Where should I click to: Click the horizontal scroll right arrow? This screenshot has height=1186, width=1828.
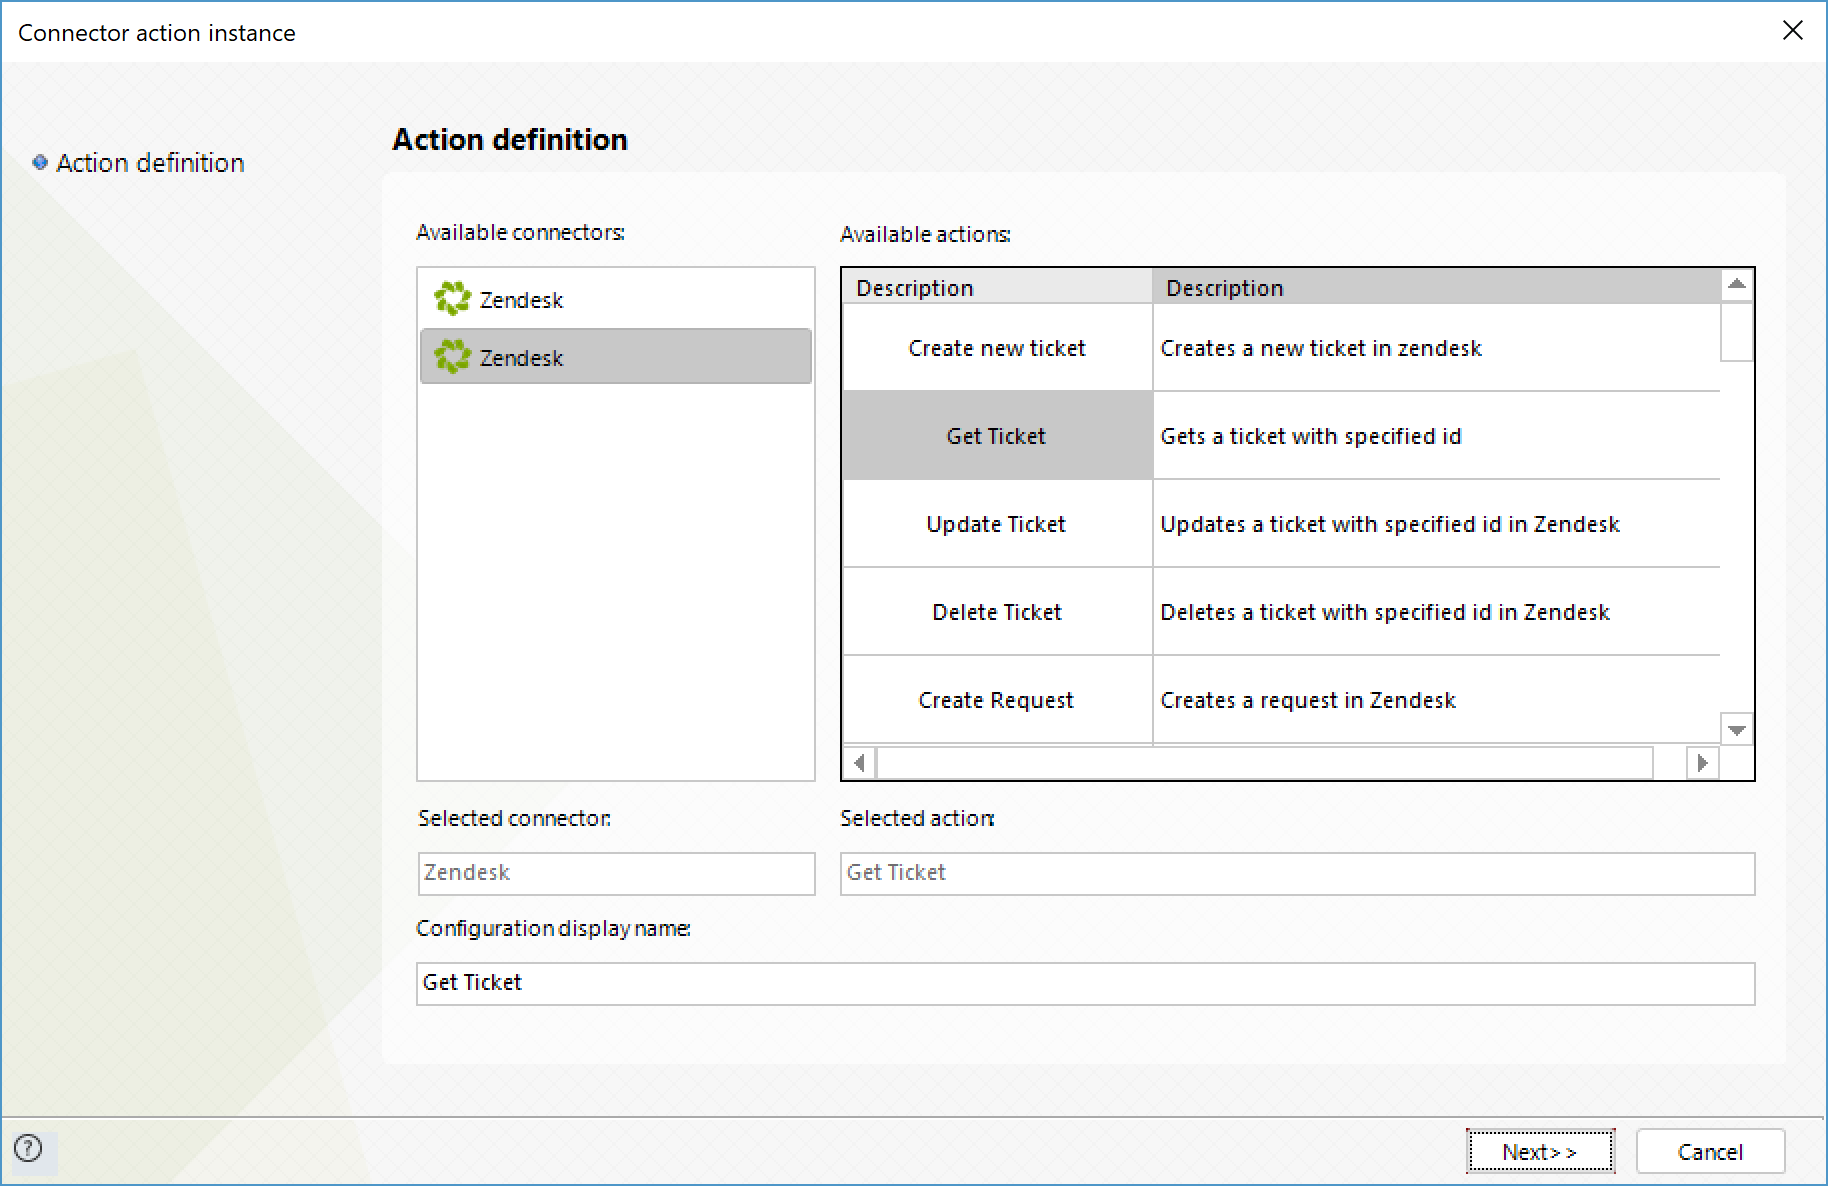pos(1702,763)
